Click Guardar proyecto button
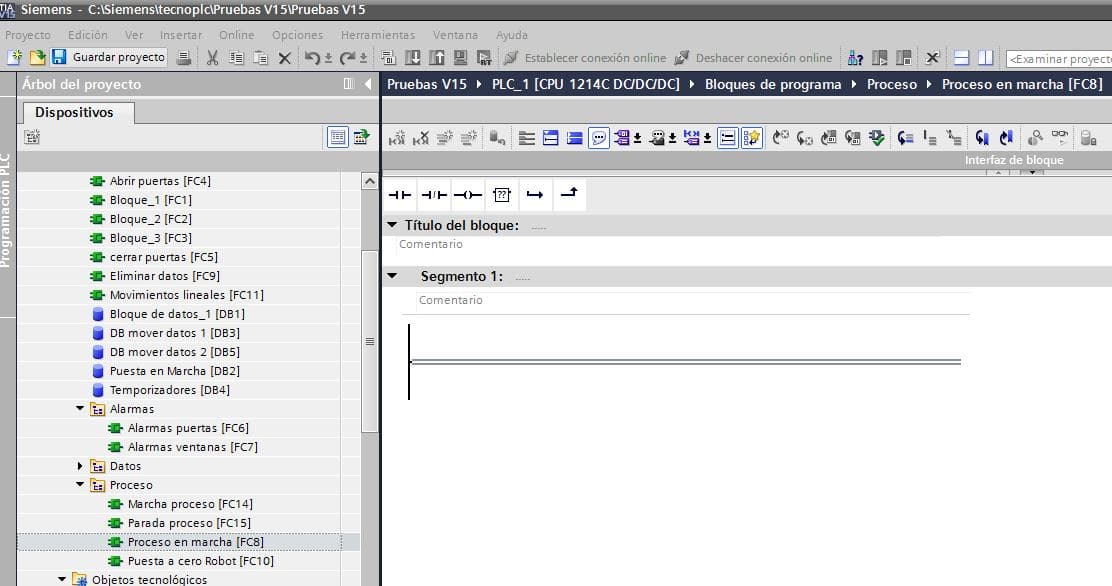The height and width of the screenshot is (586, 1112). coord(109,58)
